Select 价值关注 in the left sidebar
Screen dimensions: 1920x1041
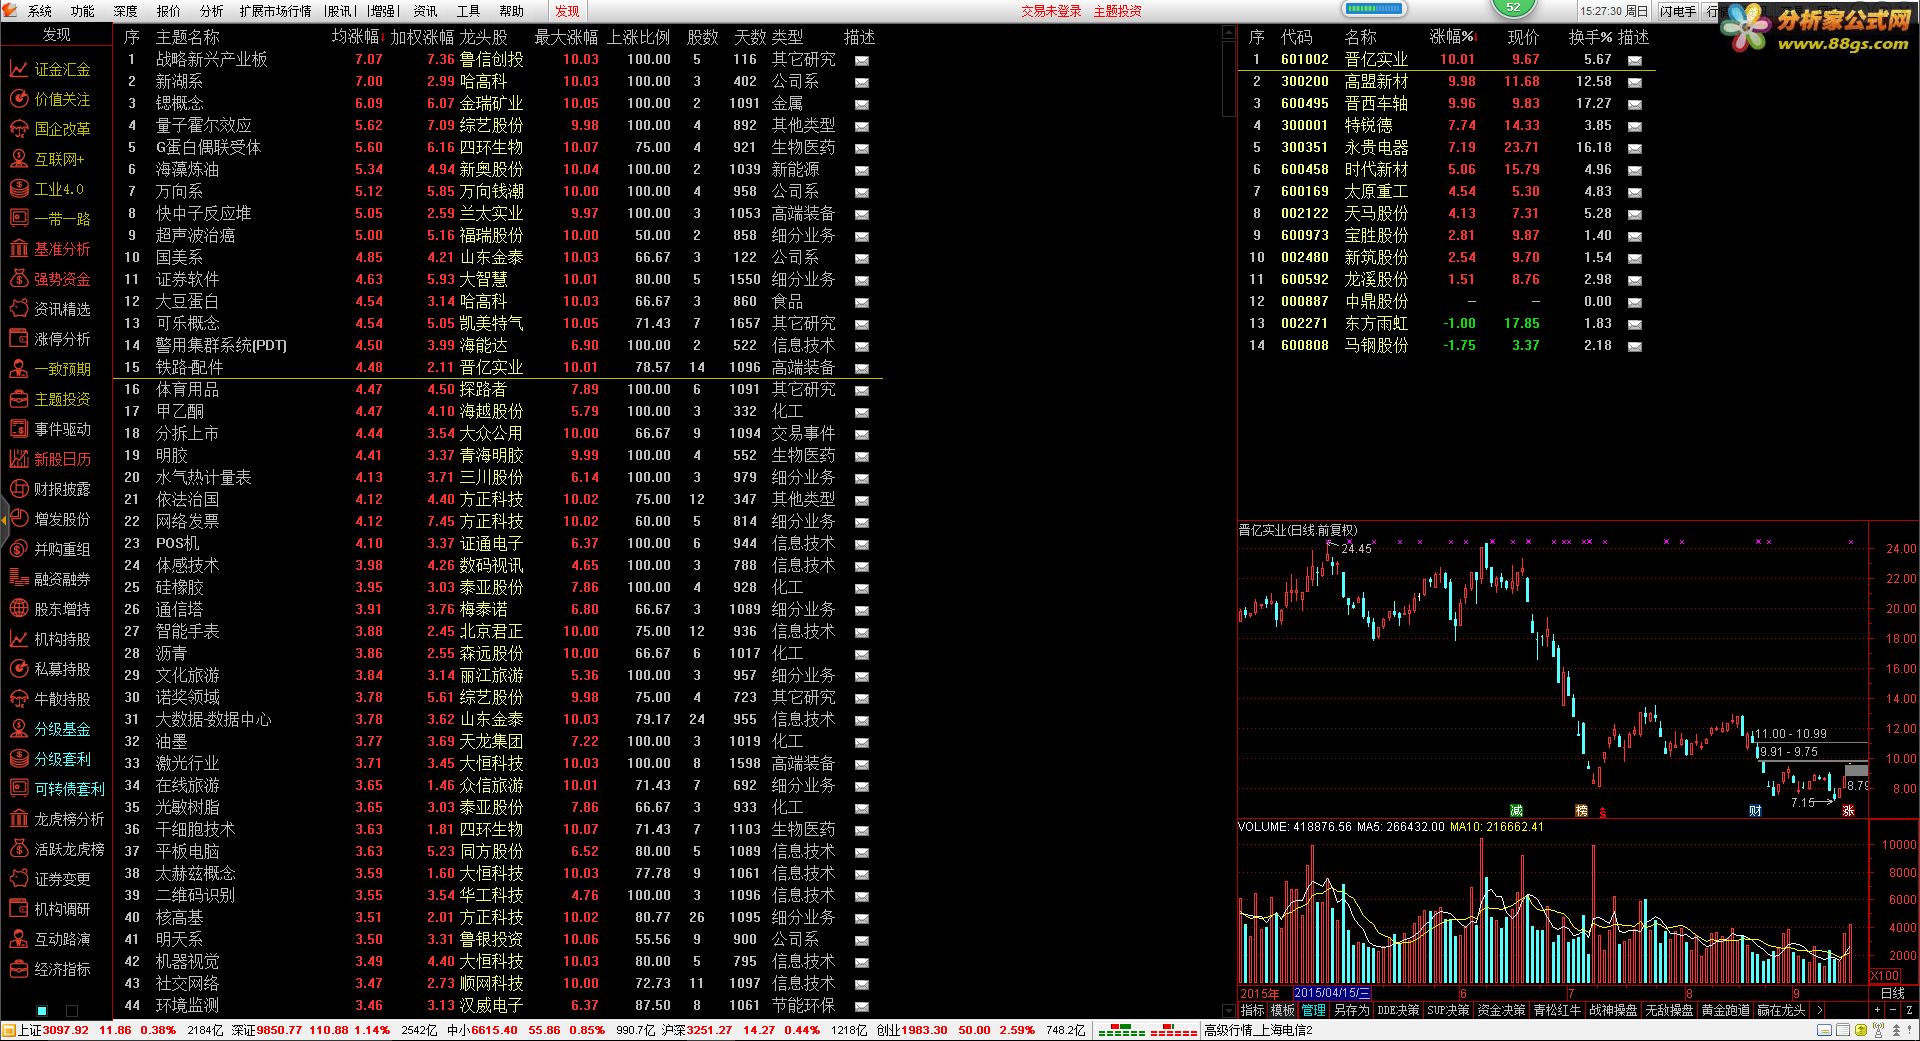[x=50, y=99]
